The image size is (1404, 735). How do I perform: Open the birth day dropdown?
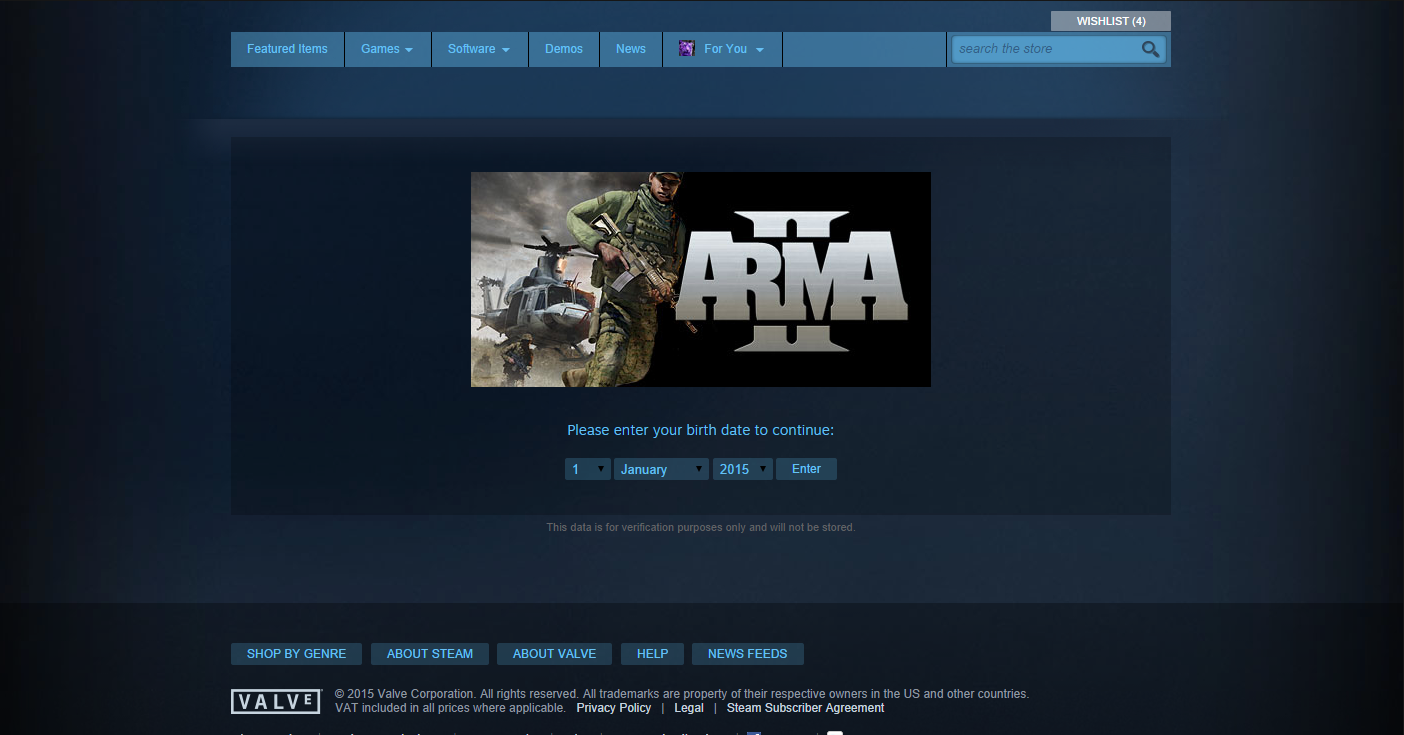point(588,469)
